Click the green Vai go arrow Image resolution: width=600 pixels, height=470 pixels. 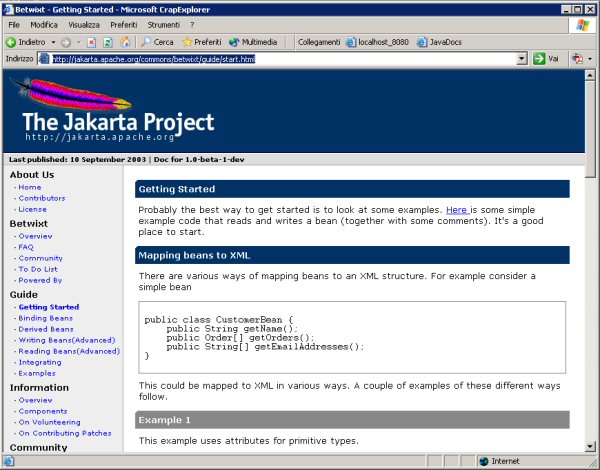539,59
